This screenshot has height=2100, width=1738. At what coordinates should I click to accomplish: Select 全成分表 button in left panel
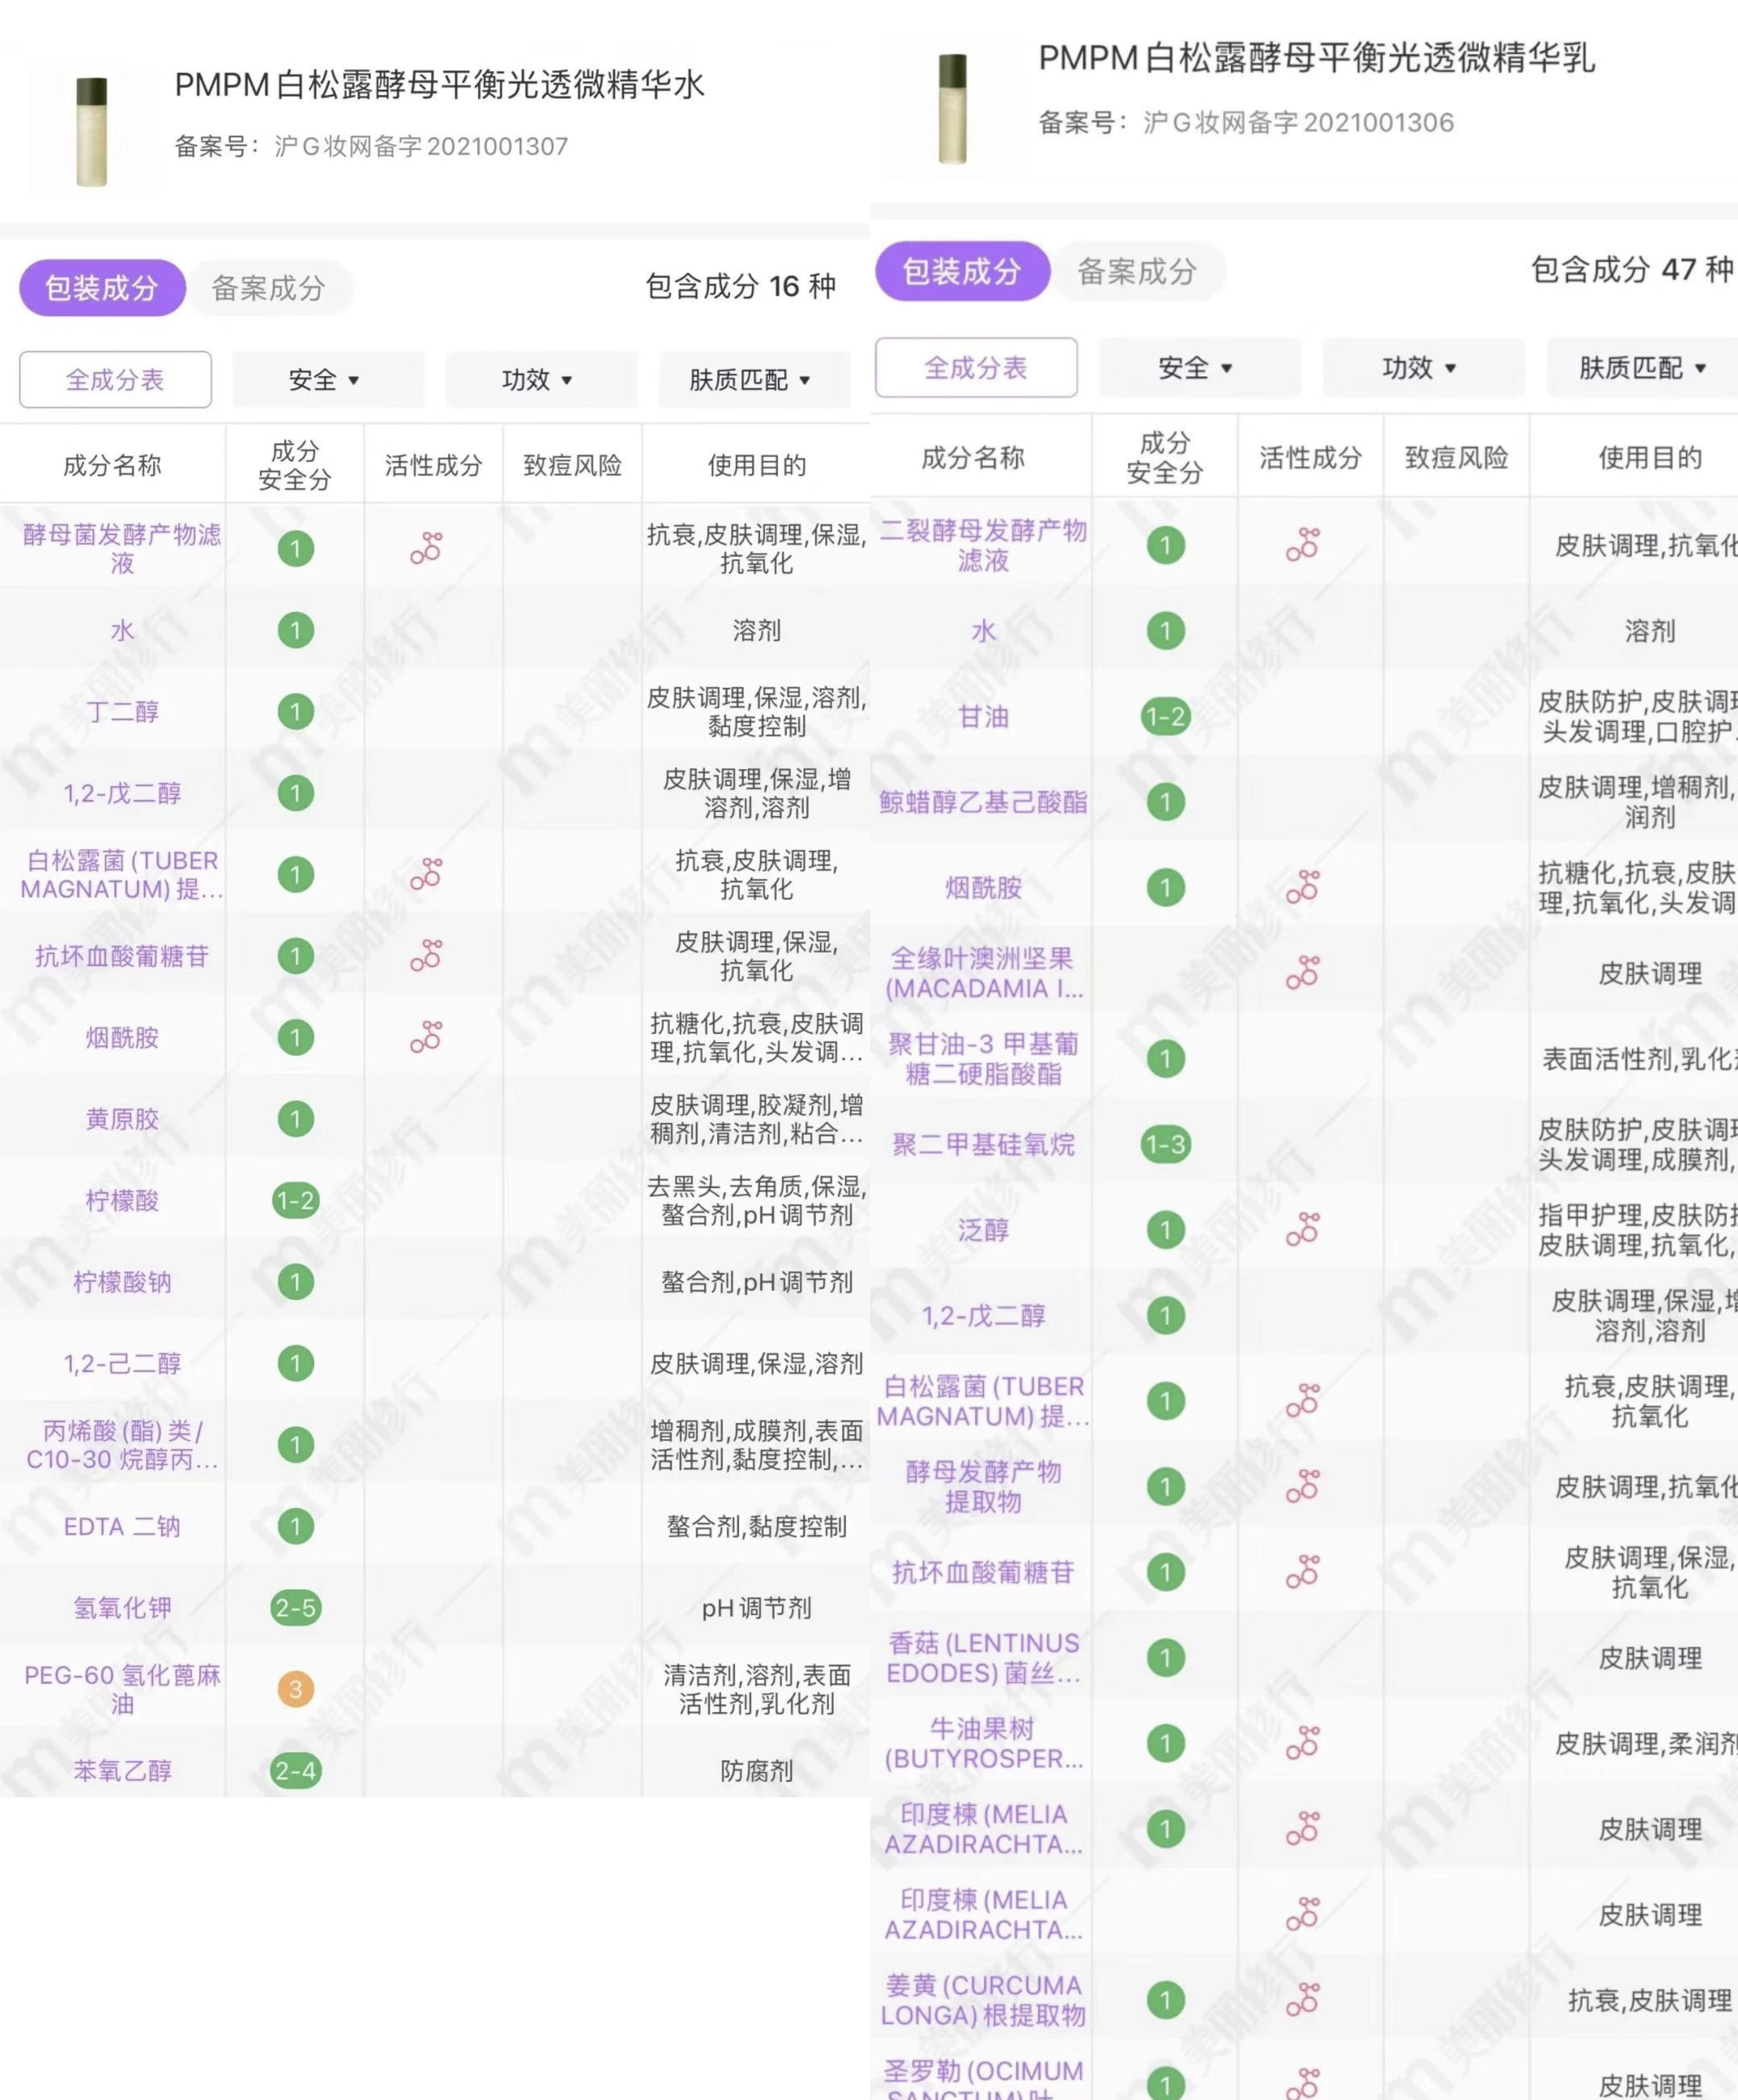[115, 379]
